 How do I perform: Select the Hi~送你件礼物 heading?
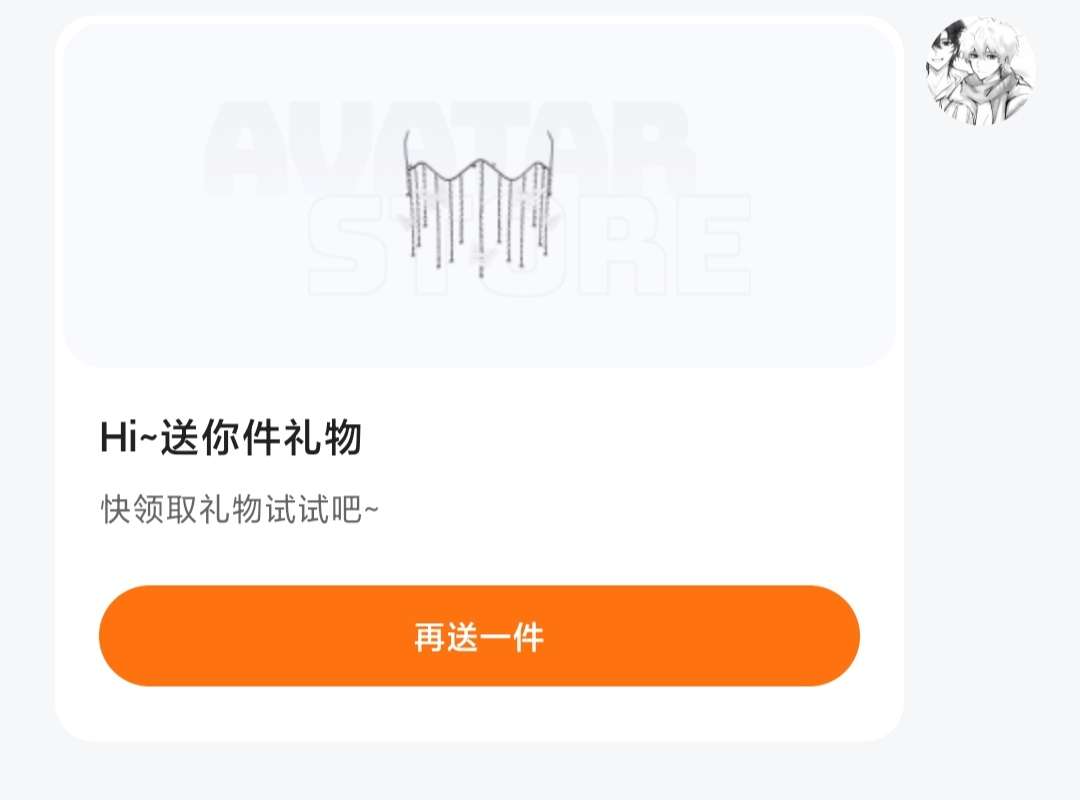(x=231, y=437)
